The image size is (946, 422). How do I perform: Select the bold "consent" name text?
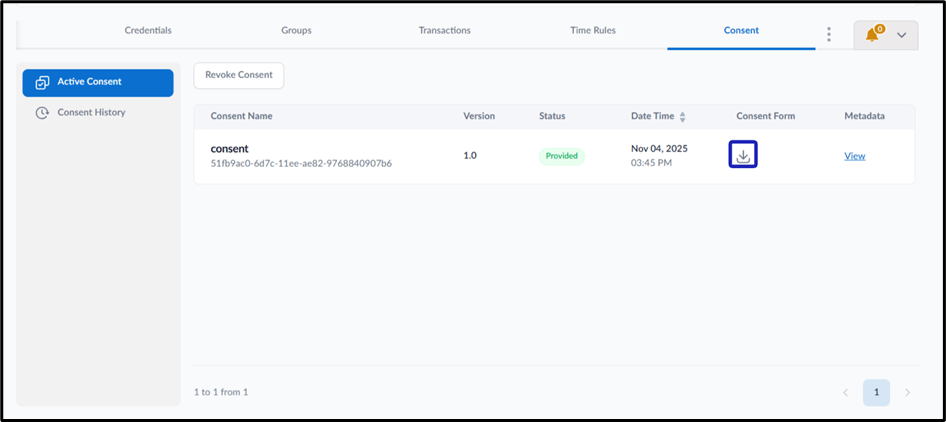229,149
